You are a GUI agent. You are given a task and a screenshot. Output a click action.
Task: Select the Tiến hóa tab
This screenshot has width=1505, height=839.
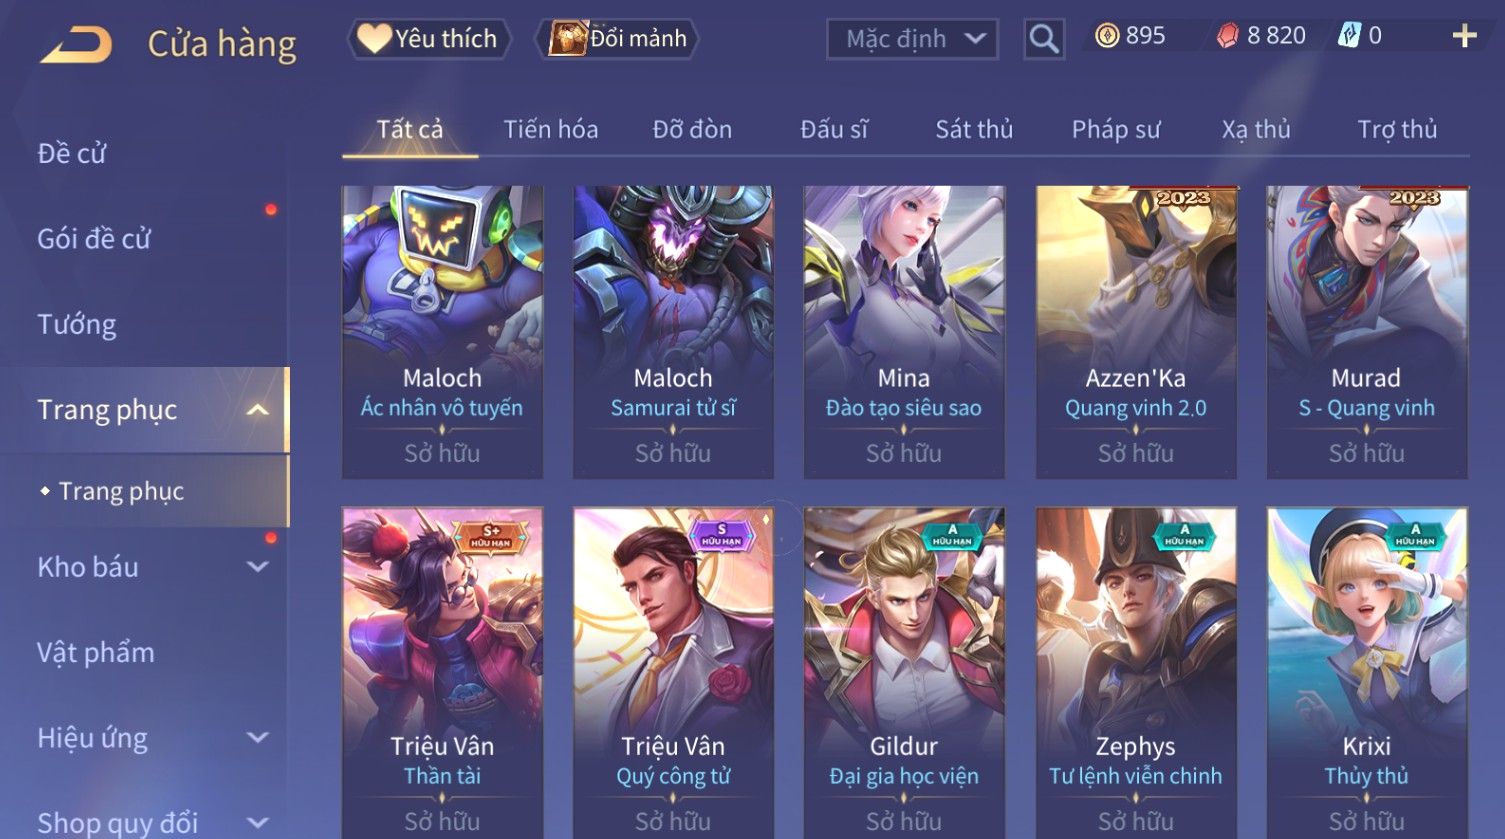click(x=551, y=130)
